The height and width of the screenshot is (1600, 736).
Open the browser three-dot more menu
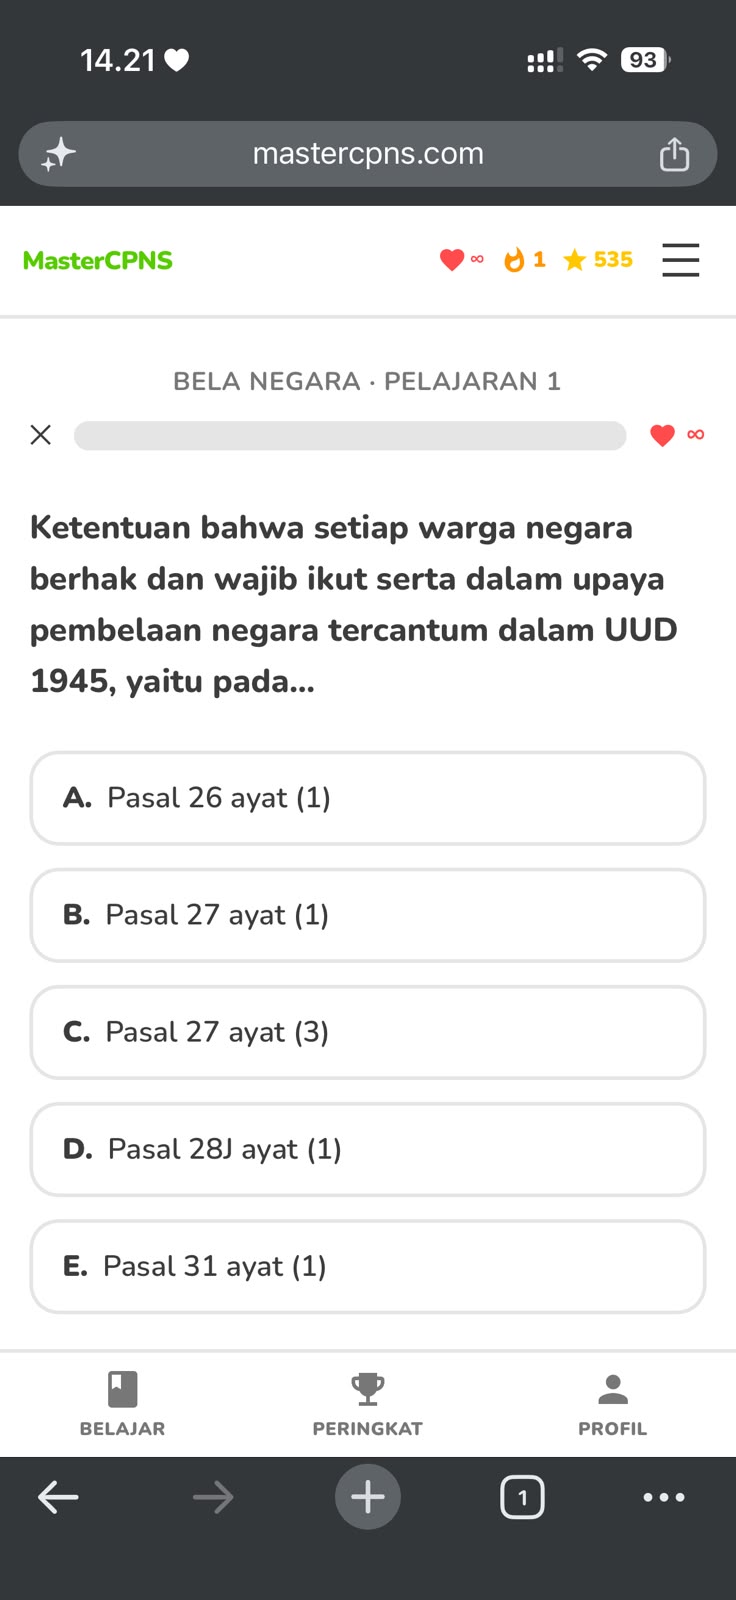pyautogui.click(x=664, y=1497)
